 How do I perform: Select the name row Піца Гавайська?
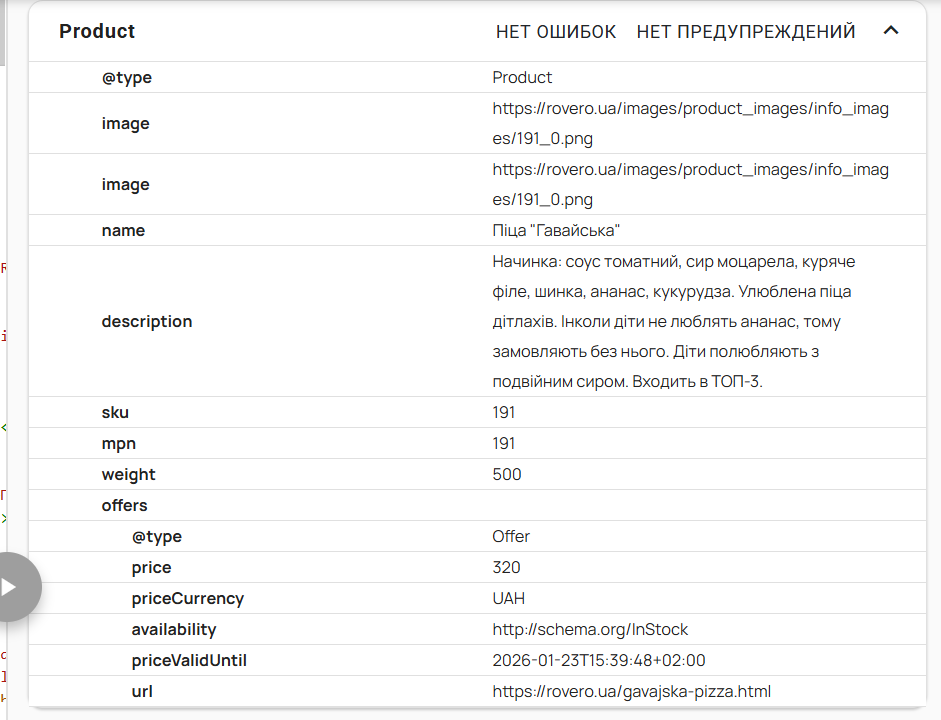tap(477, 230)
